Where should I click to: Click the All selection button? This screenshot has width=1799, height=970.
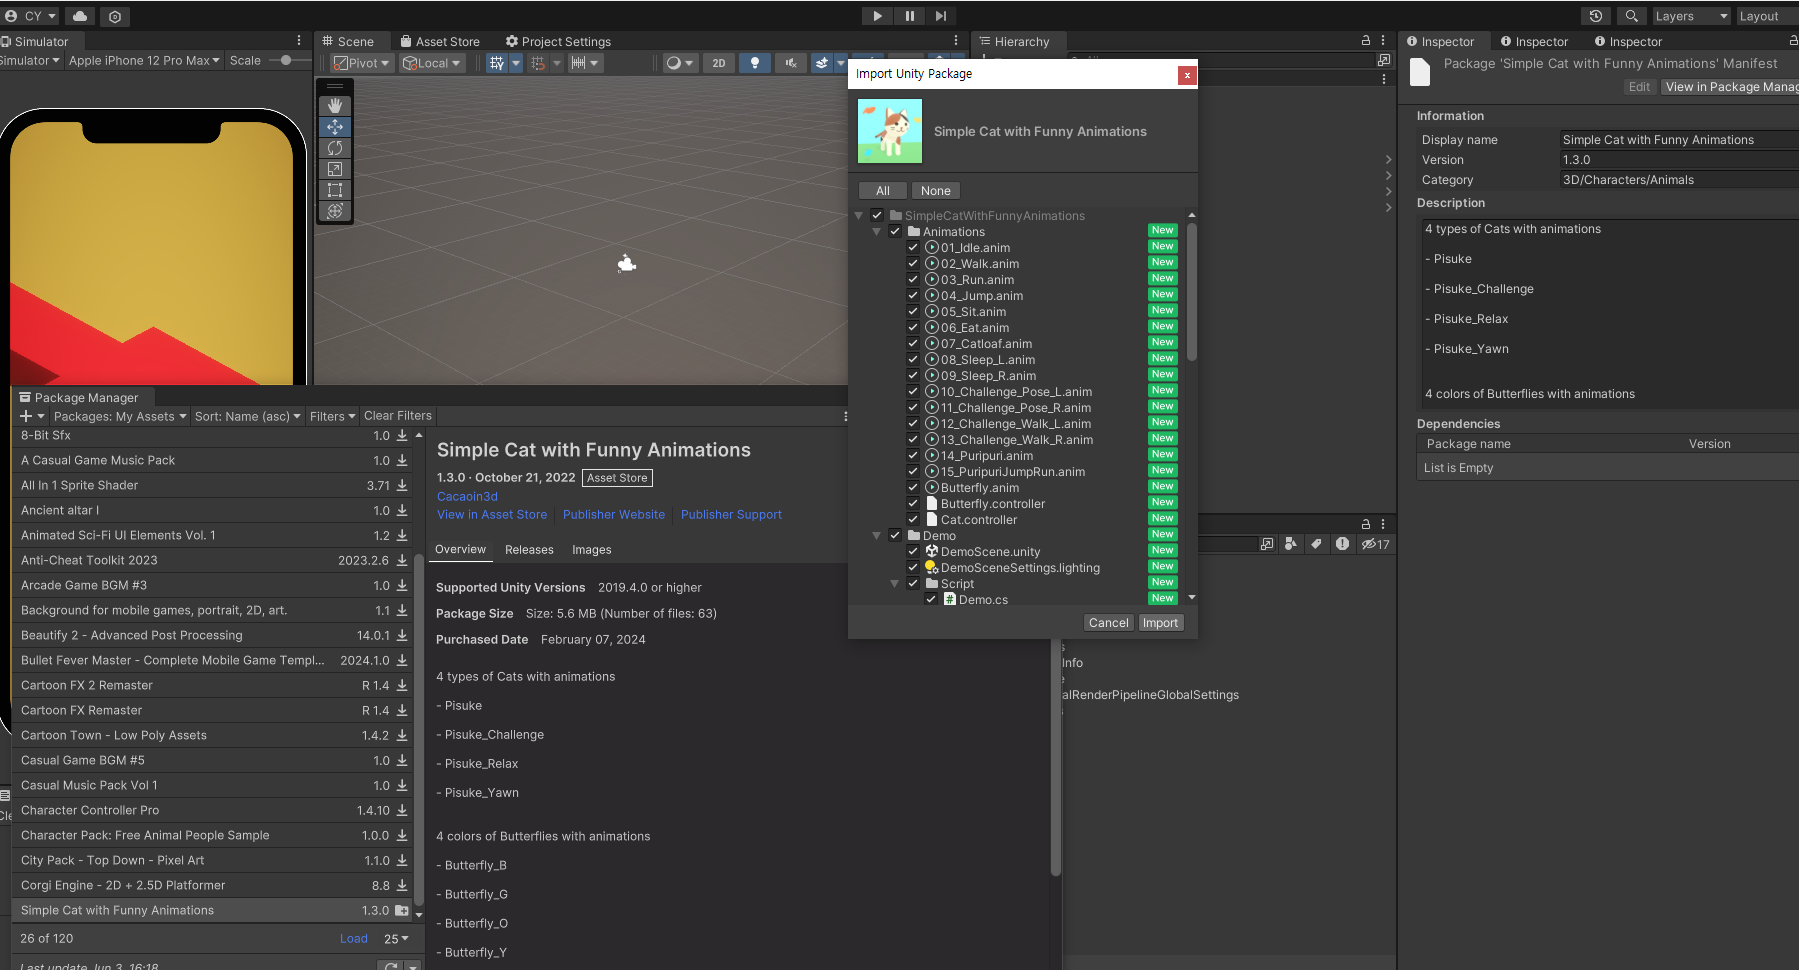[883, 191]
